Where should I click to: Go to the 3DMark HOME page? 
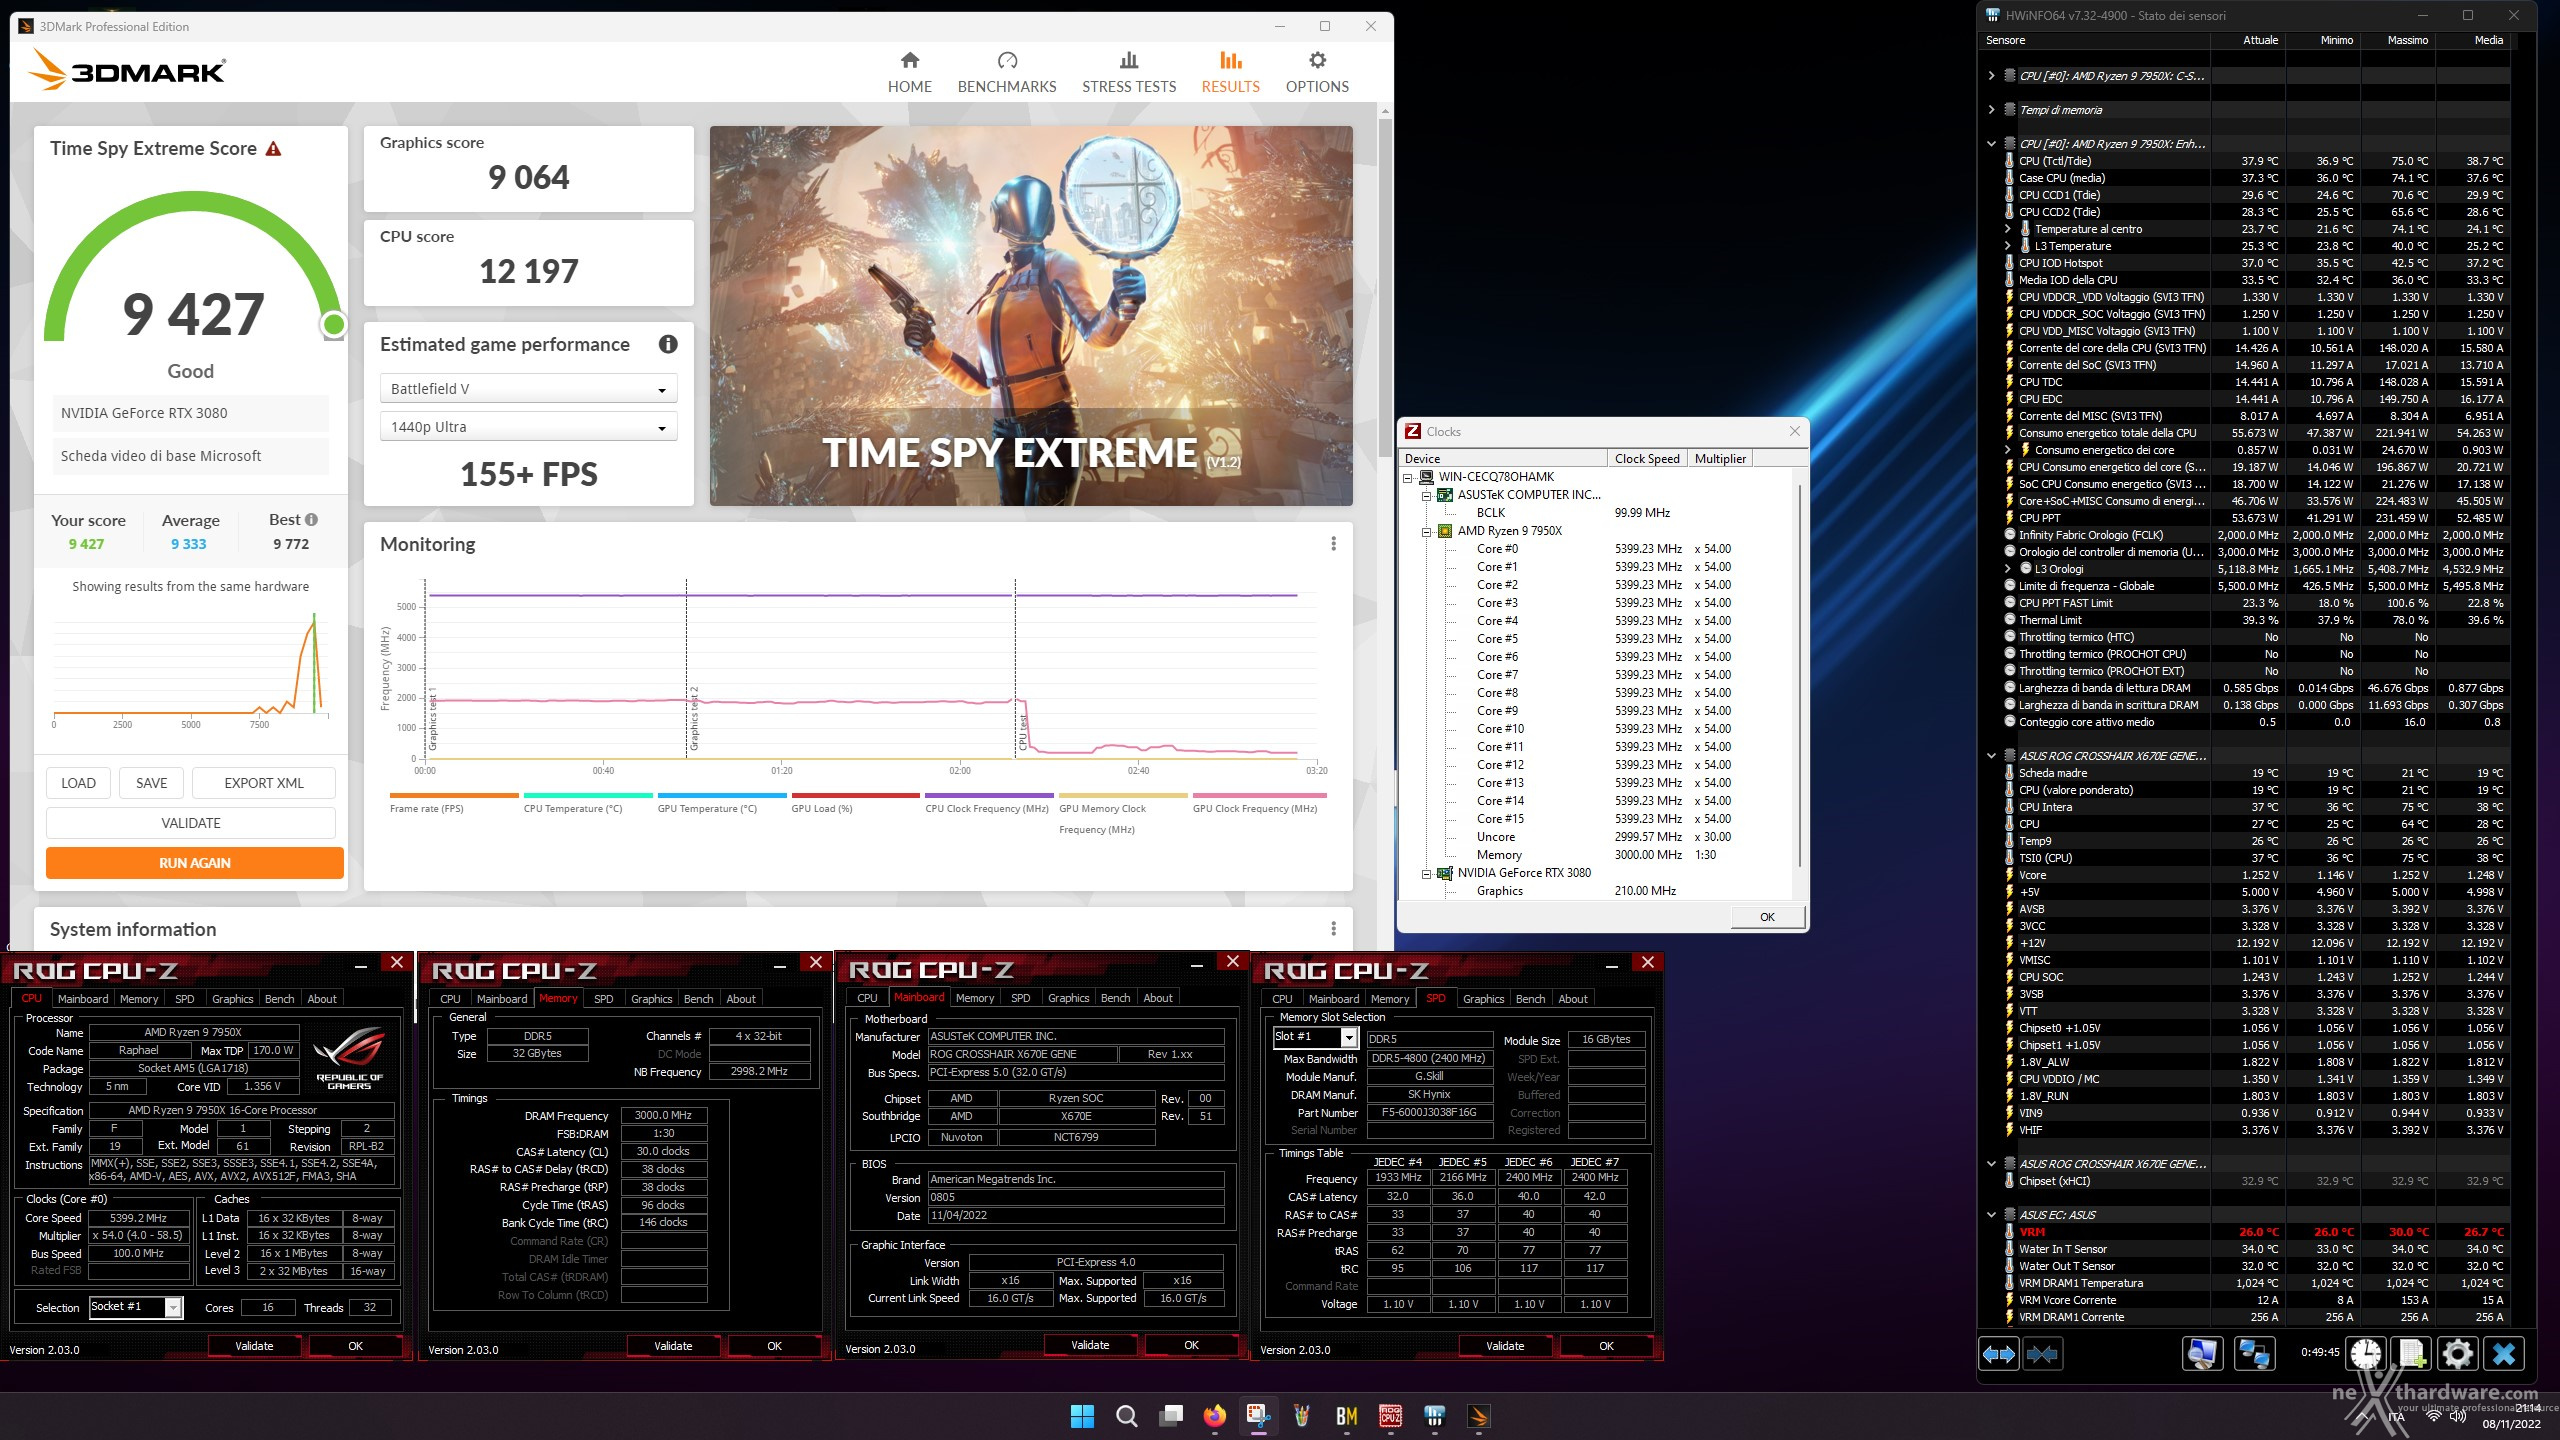coord(909,73)
